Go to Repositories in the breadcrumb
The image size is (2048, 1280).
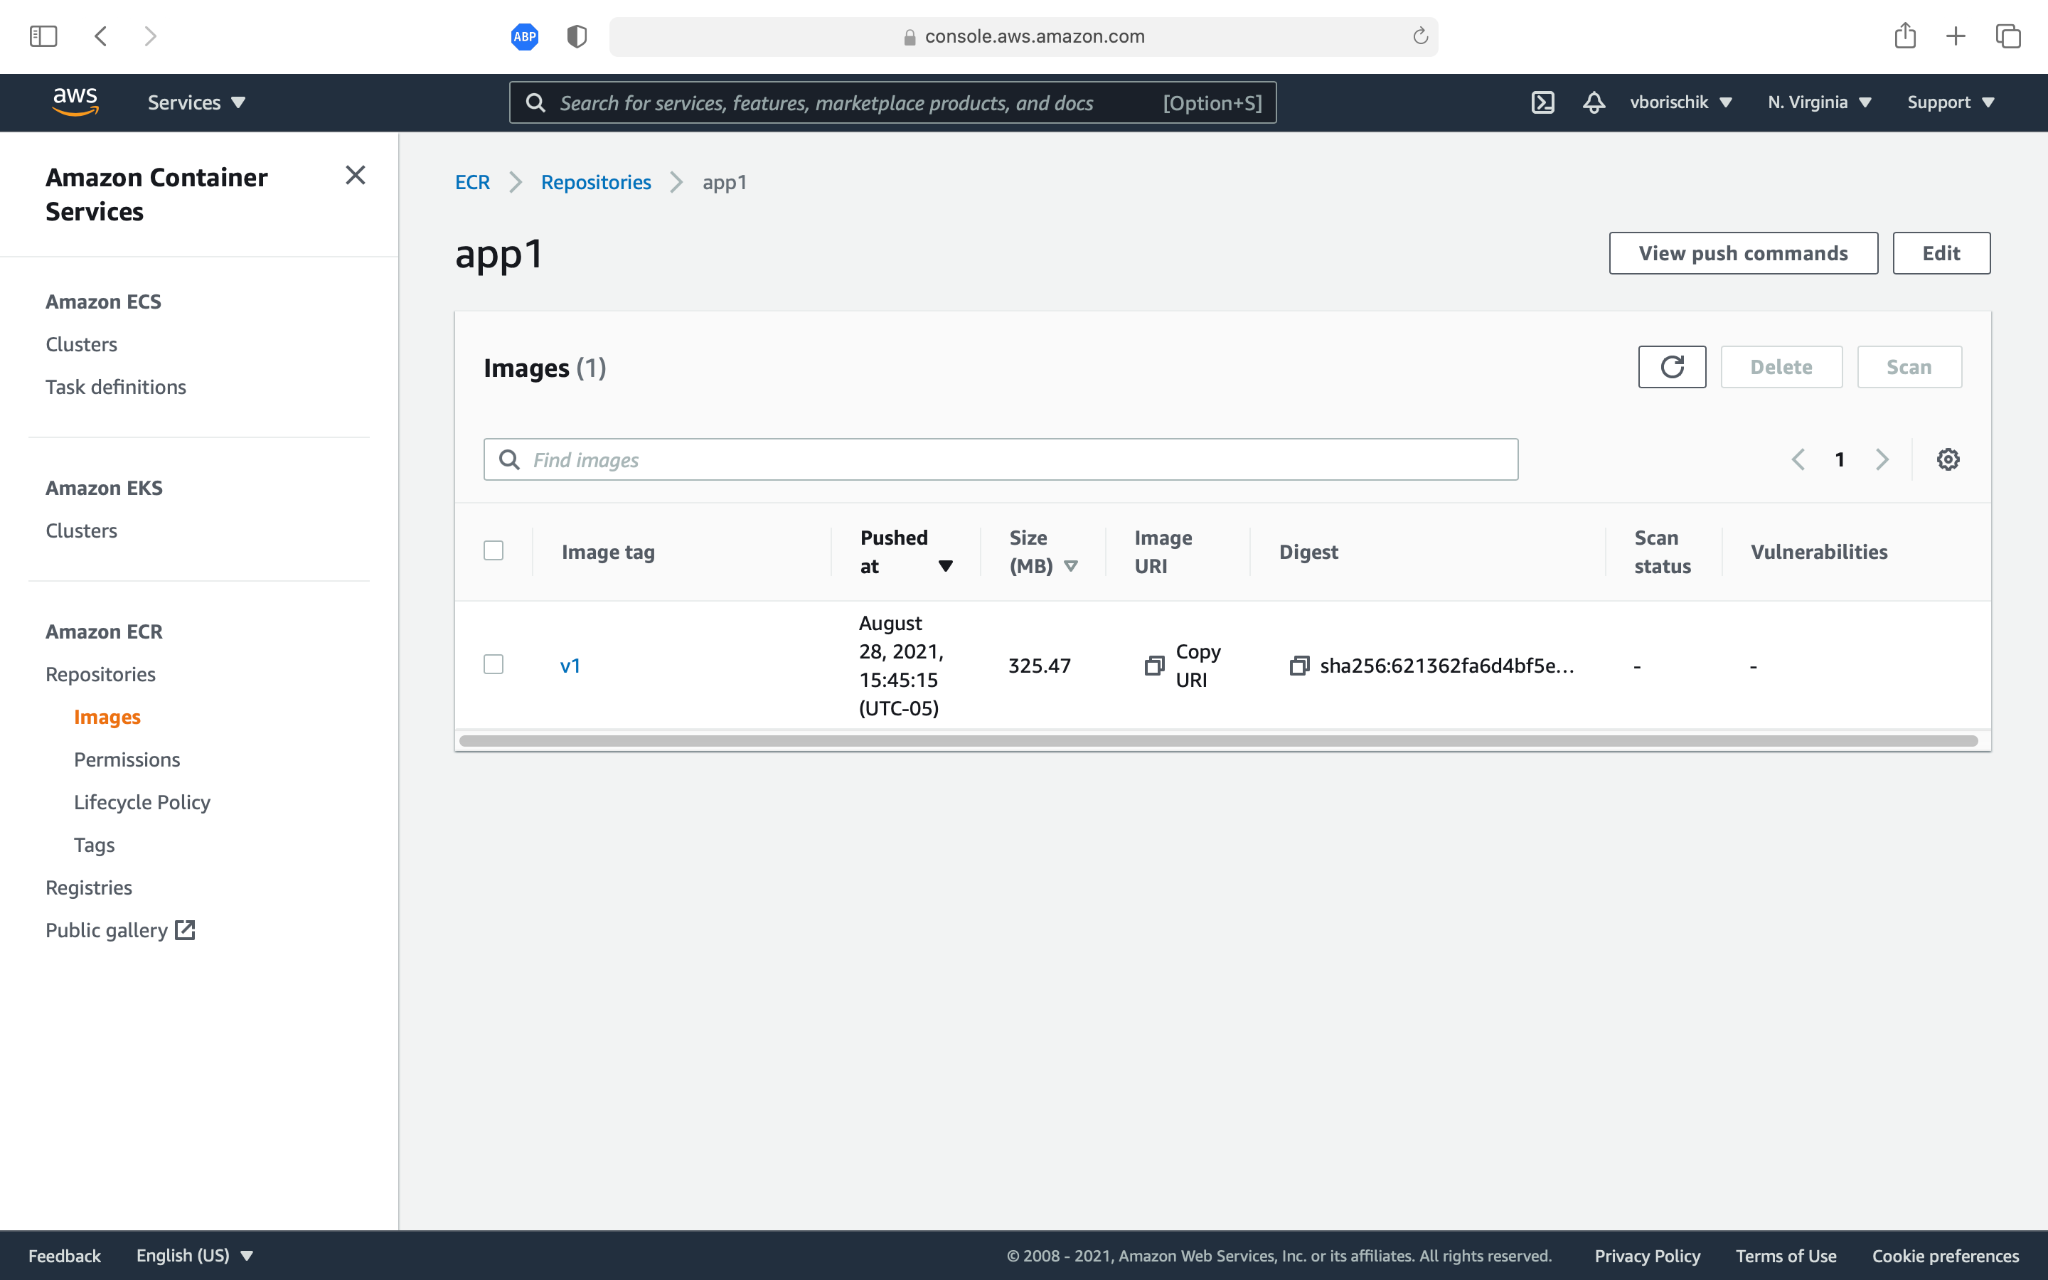coord(596,182)
